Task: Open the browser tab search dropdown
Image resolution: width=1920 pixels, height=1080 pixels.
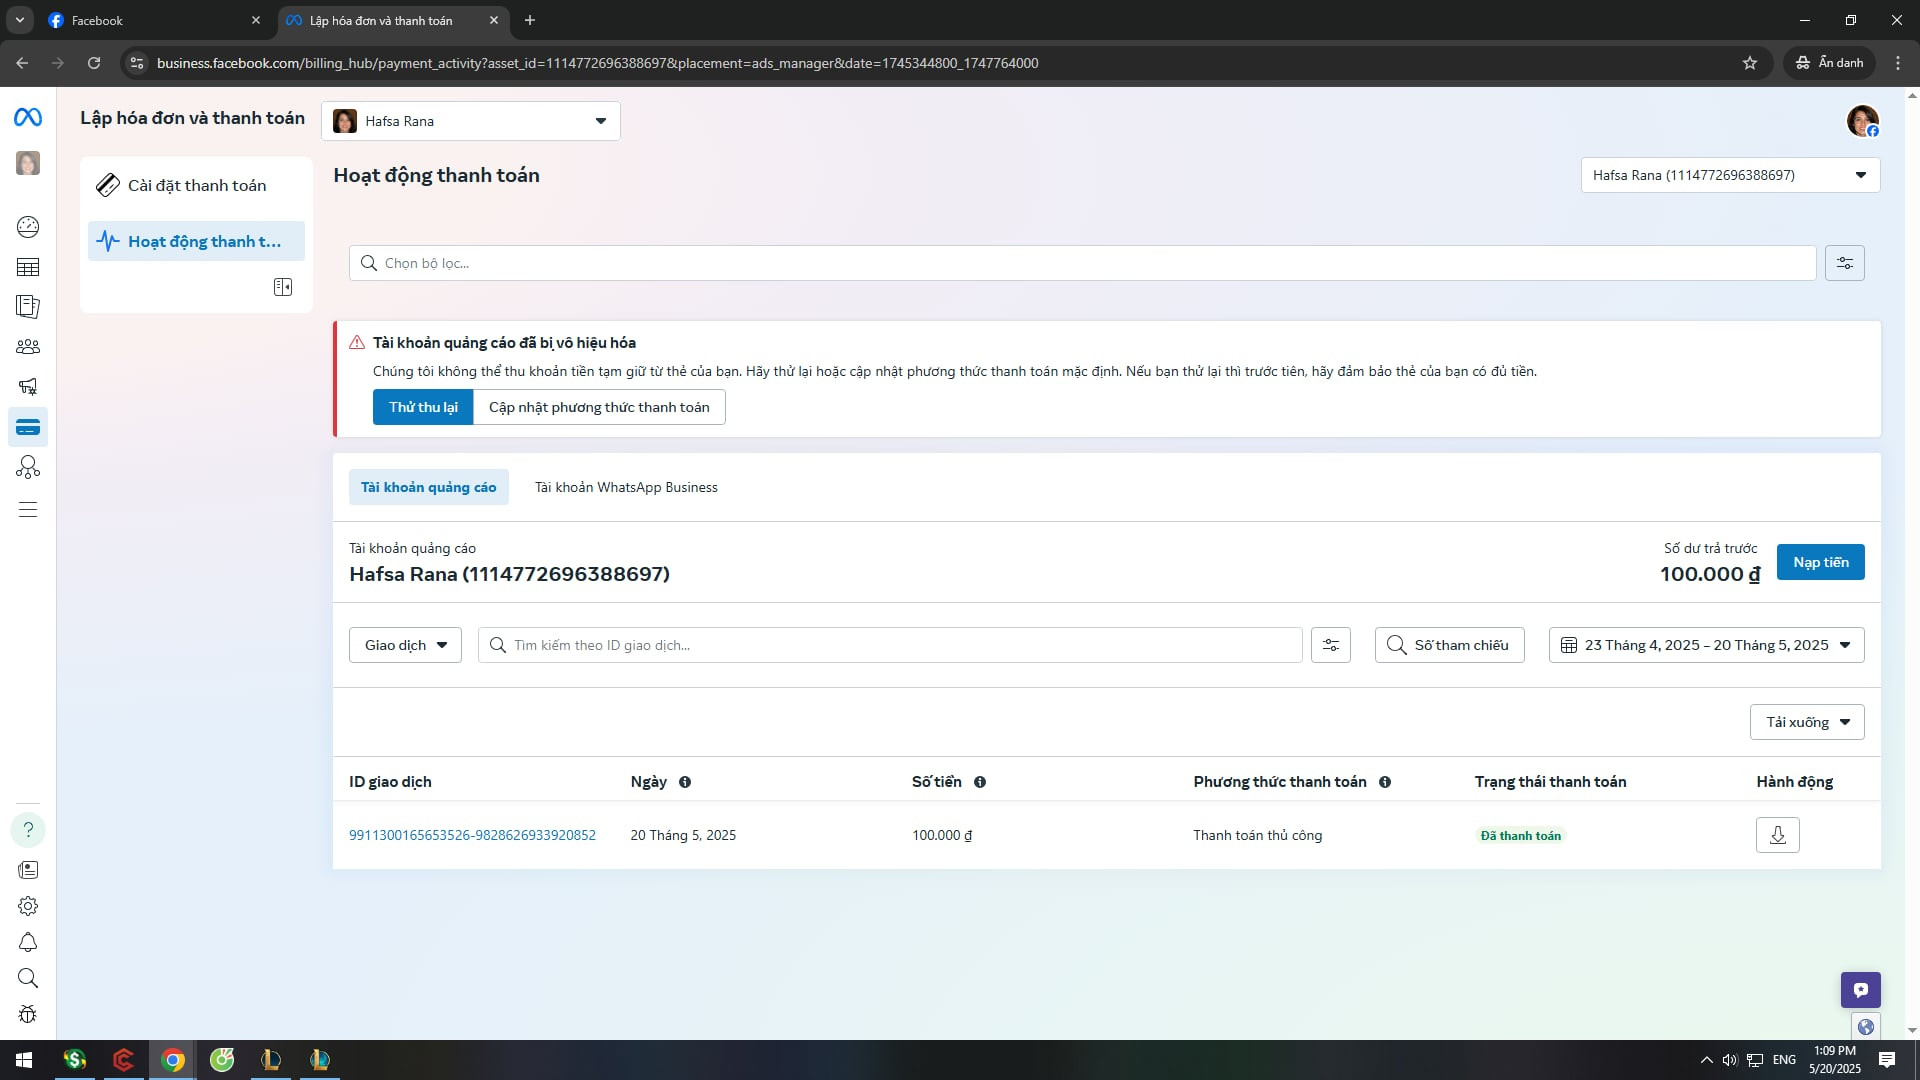Action: [x=19, y=20]
